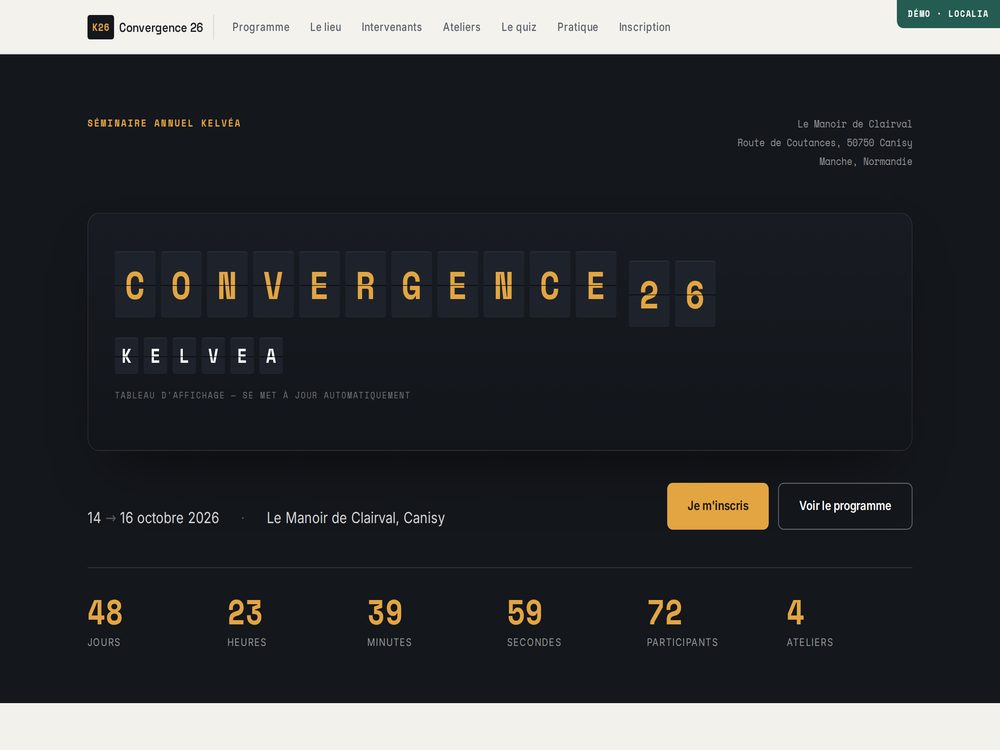The width and height of the screenshot is (1000, 750).
Task: Click the 72 PARTICIPANTS statistic
Action: 682,622
